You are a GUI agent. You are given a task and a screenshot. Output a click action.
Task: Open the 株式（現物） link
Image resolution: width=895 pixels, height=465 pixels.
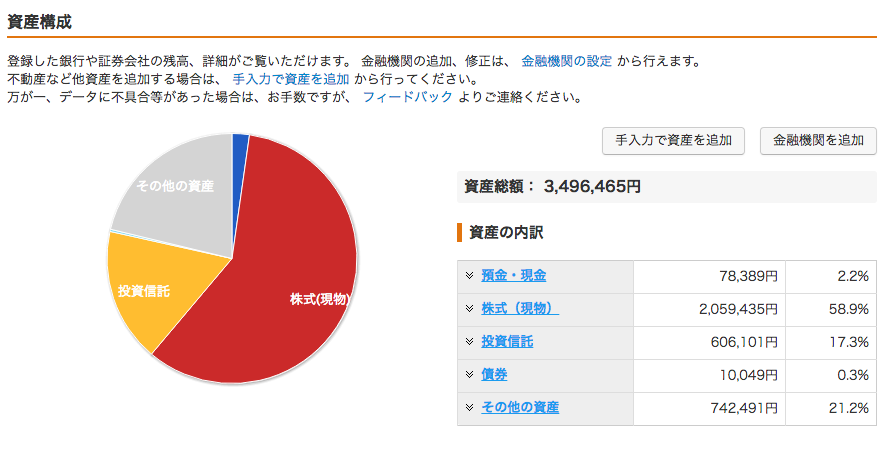coord(520,309)
